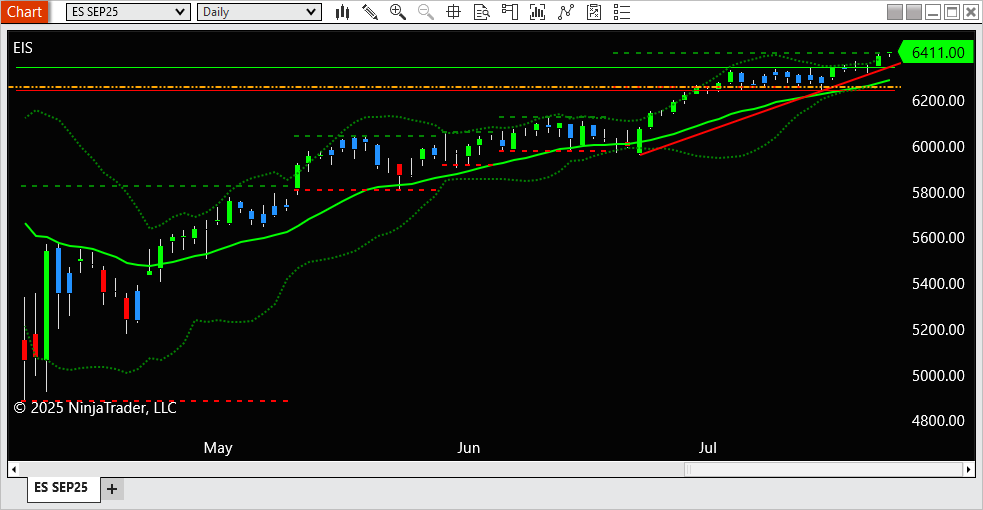The height and width of the screenshot is (510, 983).
Task: Close the chart window
Action: click(970, 12)
